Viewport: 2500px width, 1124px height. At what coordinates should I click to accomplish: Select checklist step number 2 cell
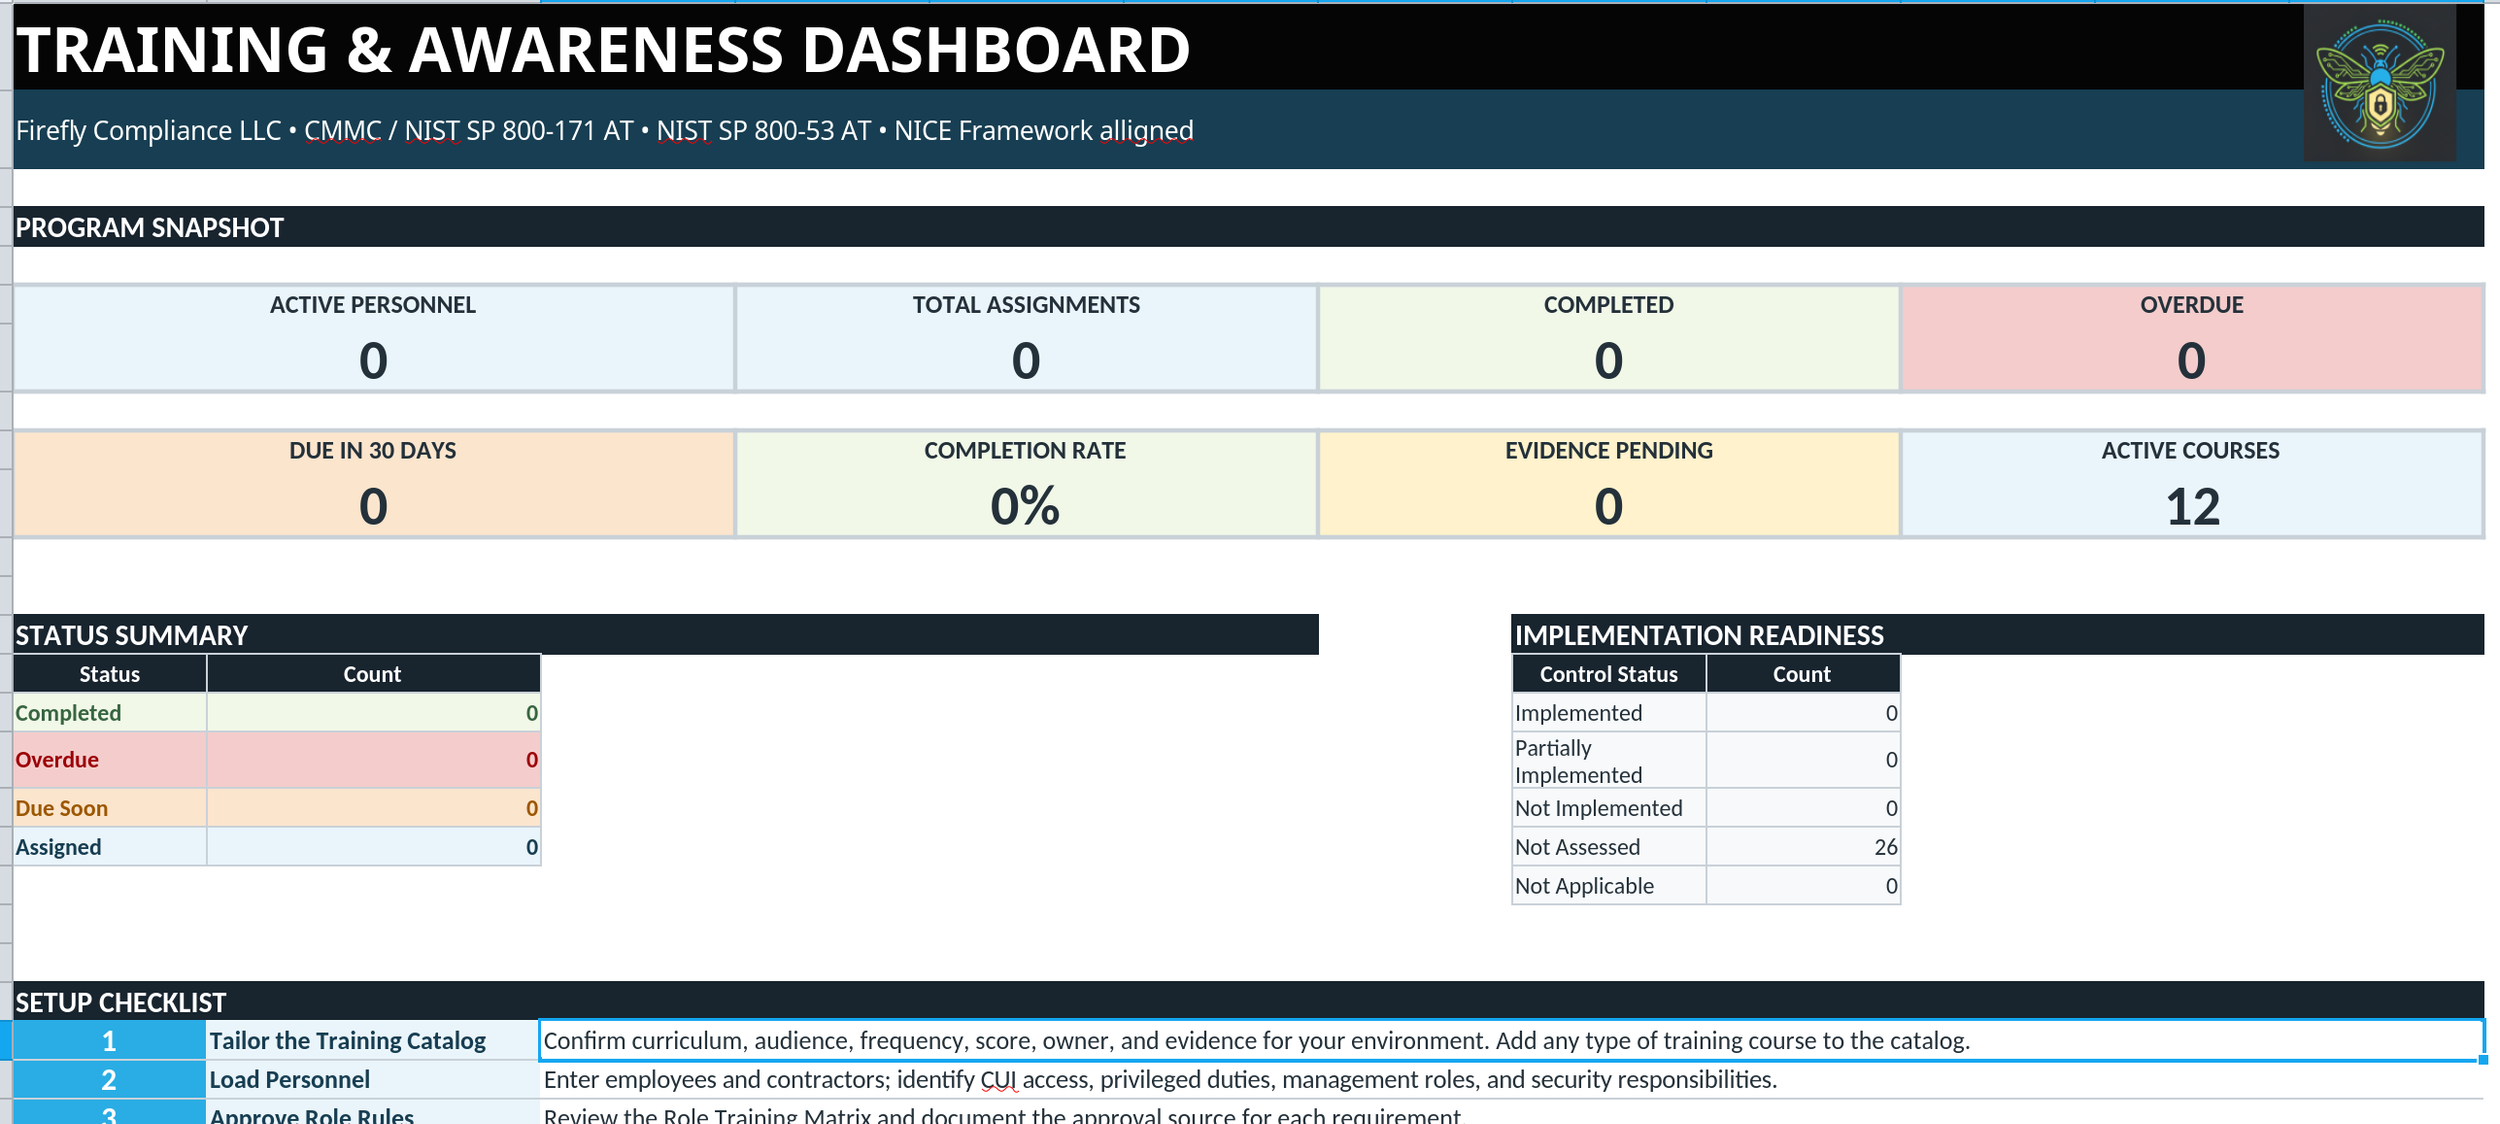[109, 1080]
